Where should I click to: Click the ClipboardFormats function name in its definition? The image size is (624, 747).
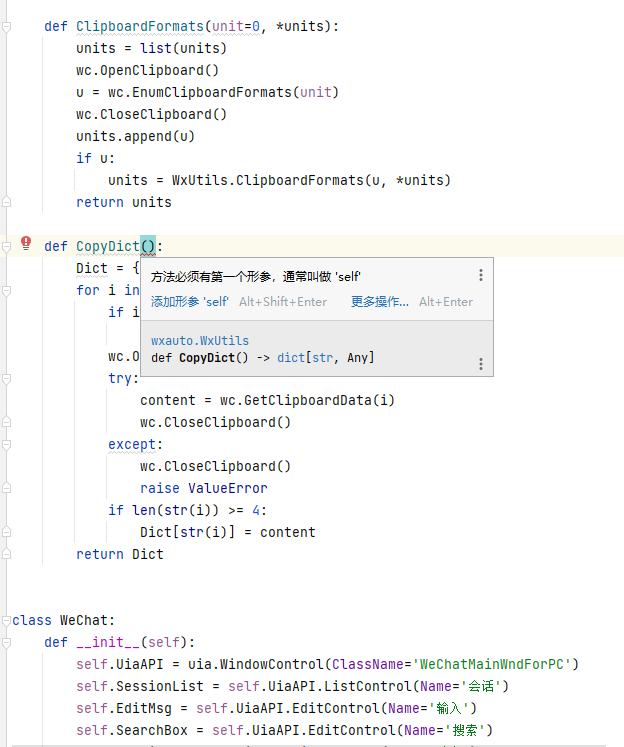[140, 26]
